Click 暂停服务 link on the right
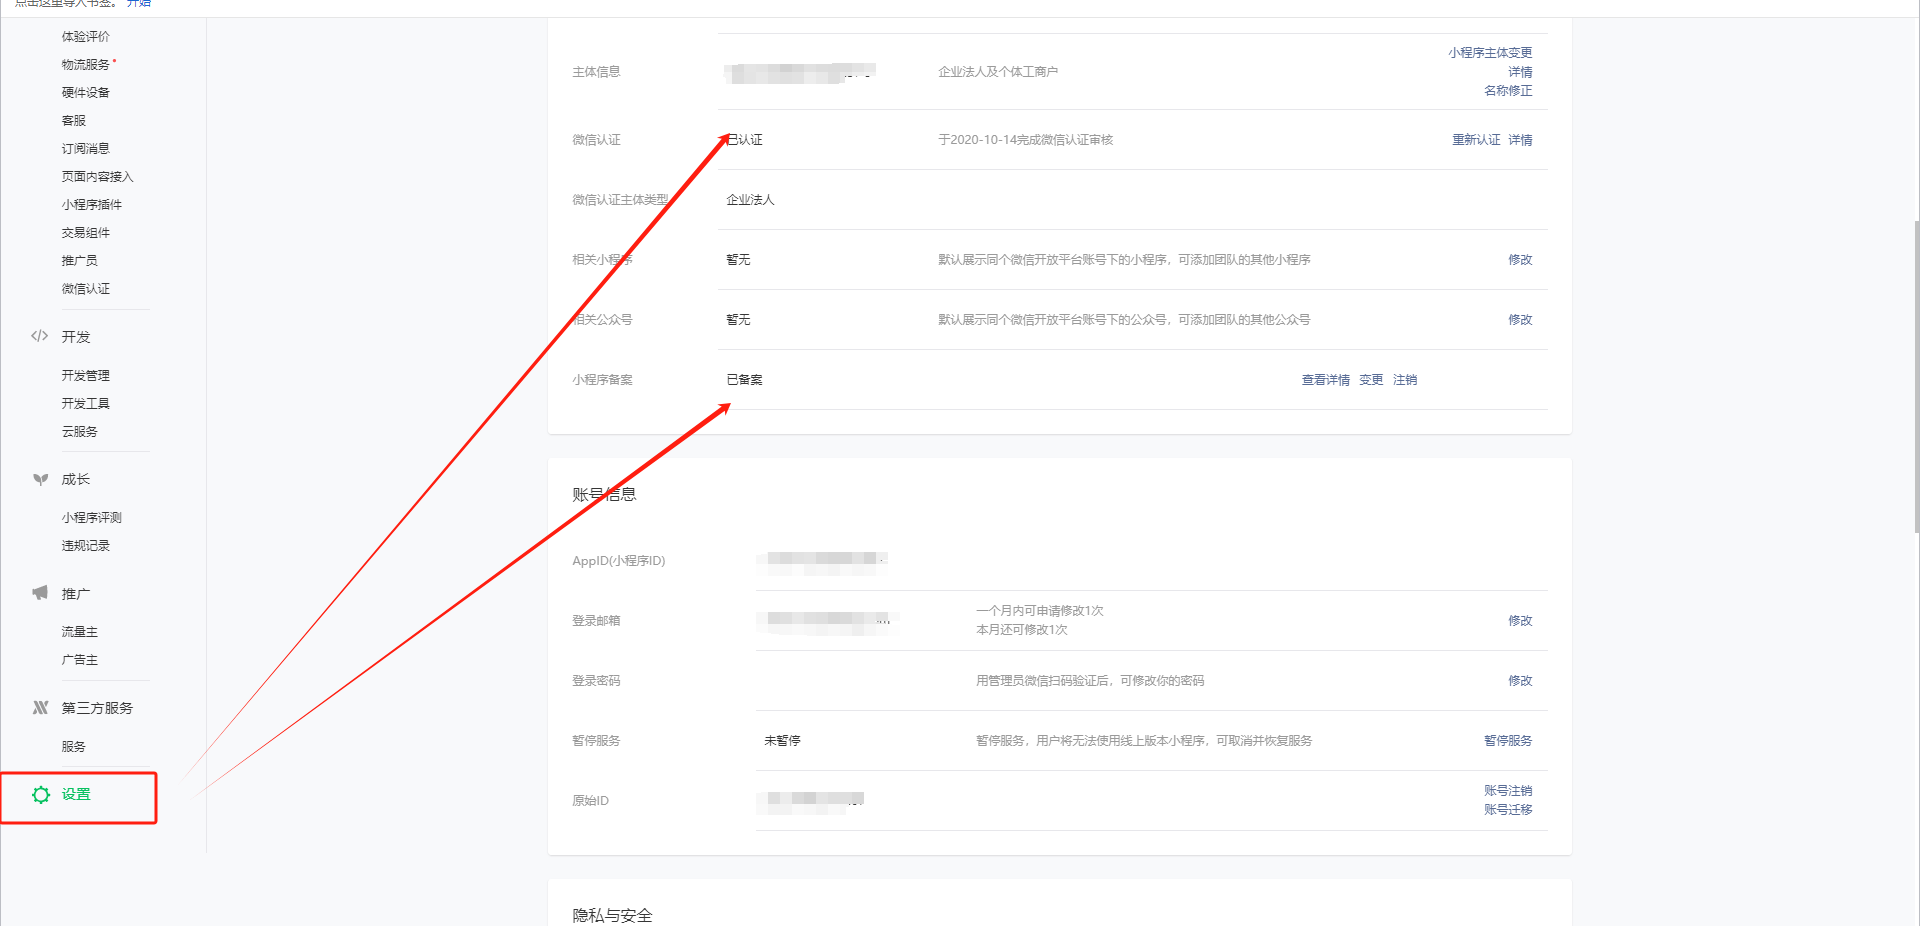The height and width of the screenshot is (926, 1920). 1507,741
